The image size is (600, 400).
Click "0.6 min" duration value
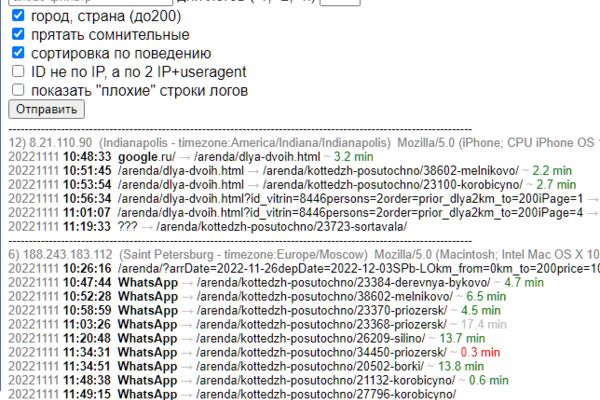coord(489,380)
